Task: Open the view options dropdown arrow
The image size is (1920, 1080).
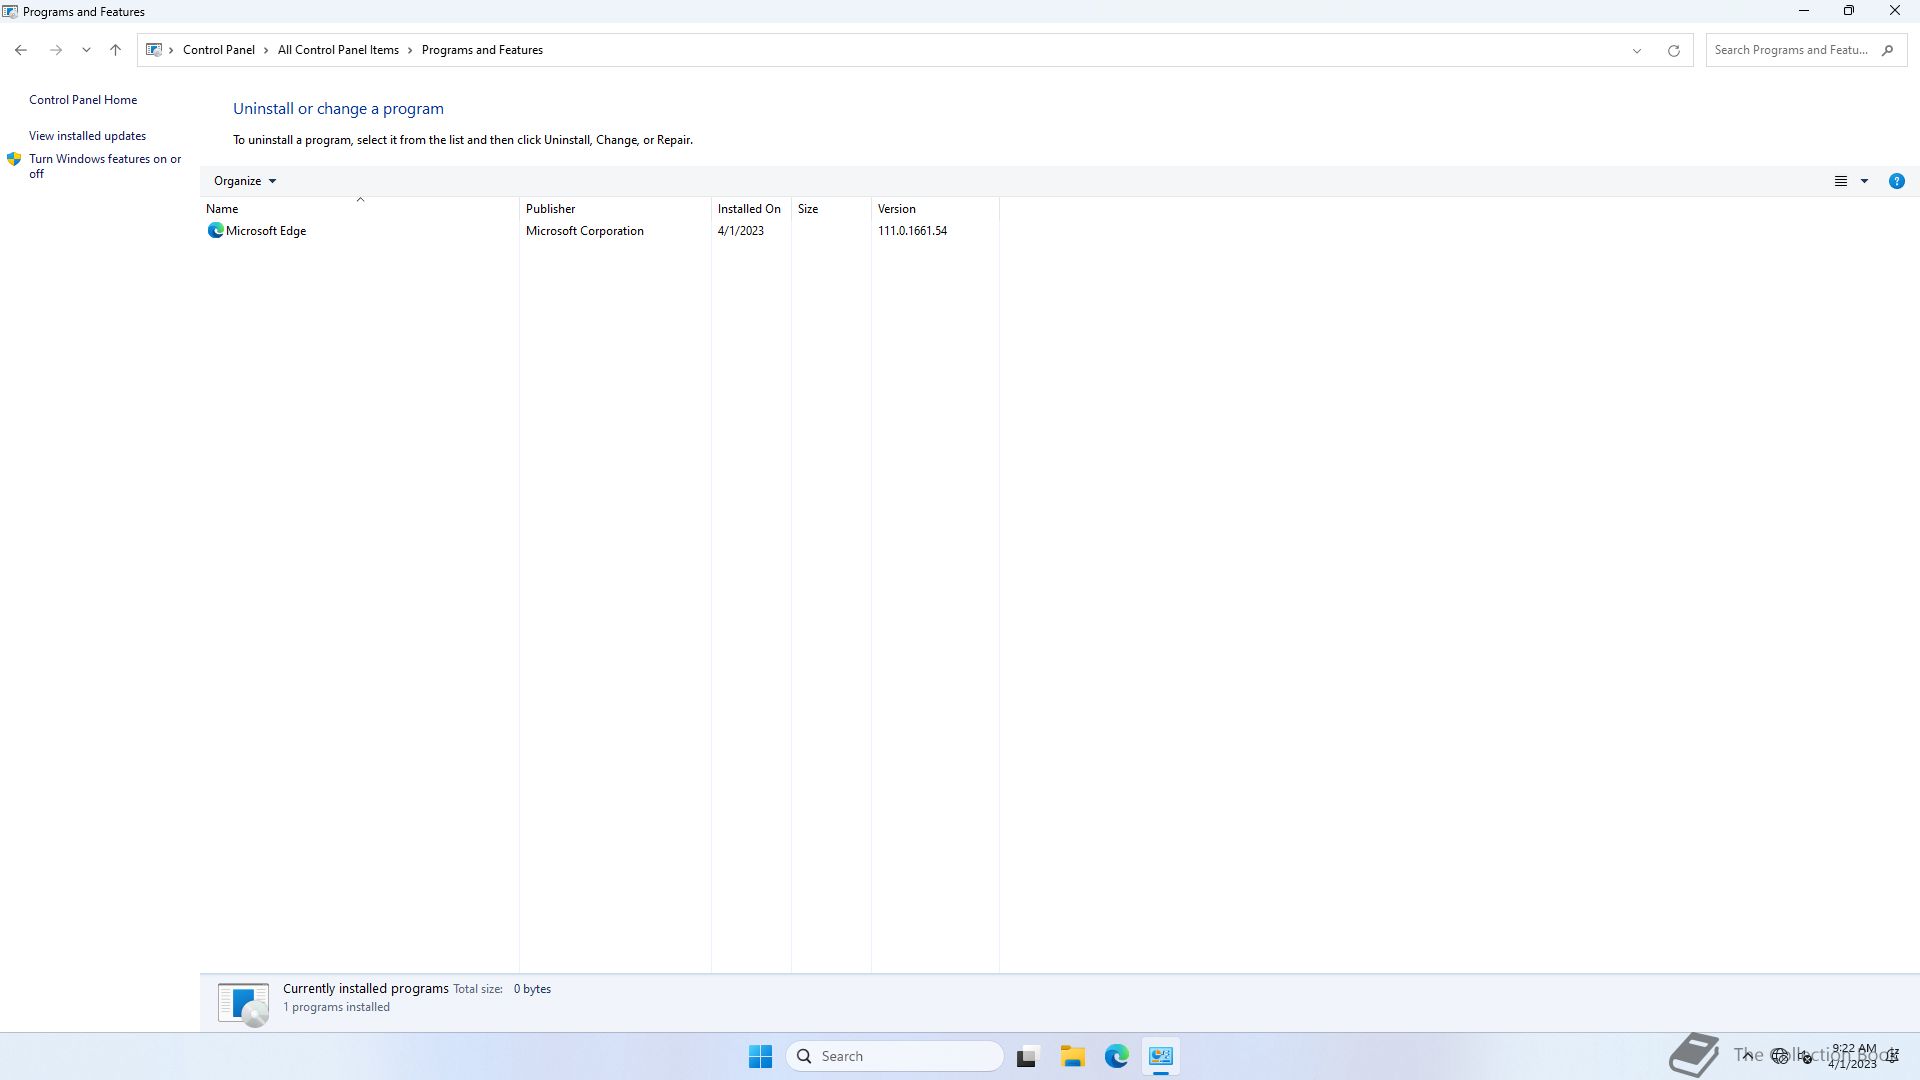Action: point(1864,181)
